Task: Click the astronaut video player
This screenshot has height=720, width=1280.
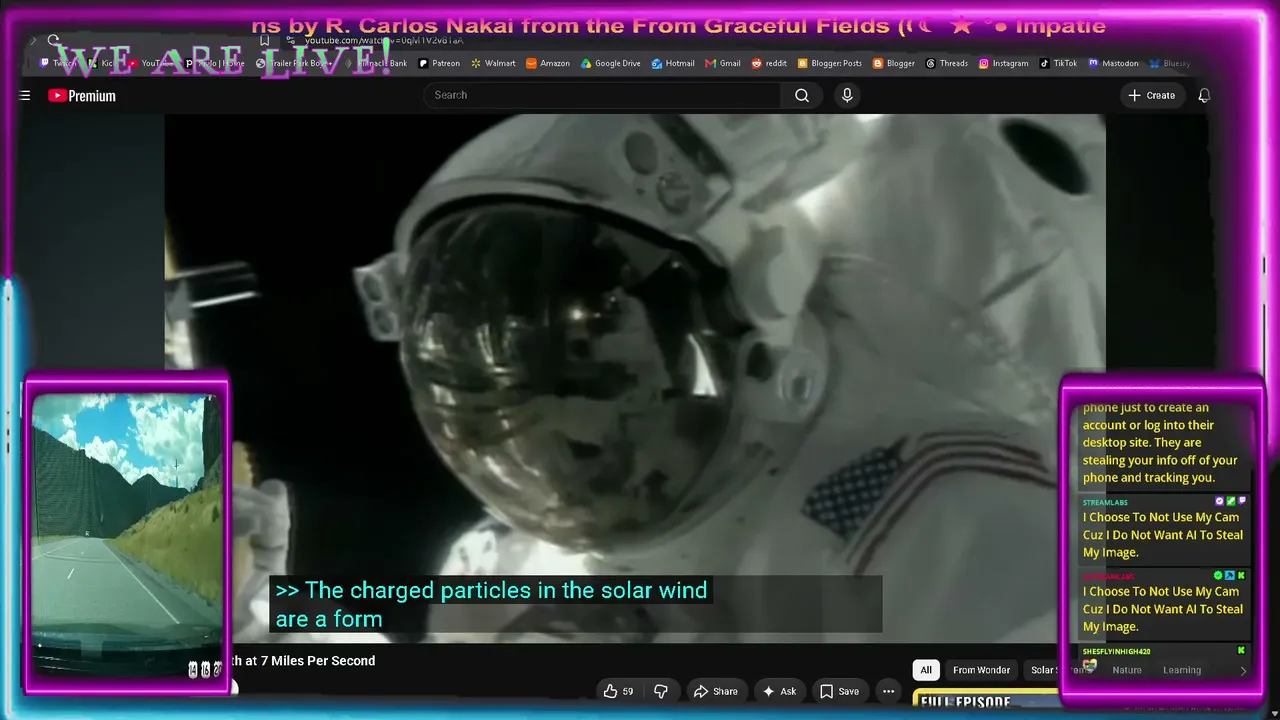Action: point(635,378)
